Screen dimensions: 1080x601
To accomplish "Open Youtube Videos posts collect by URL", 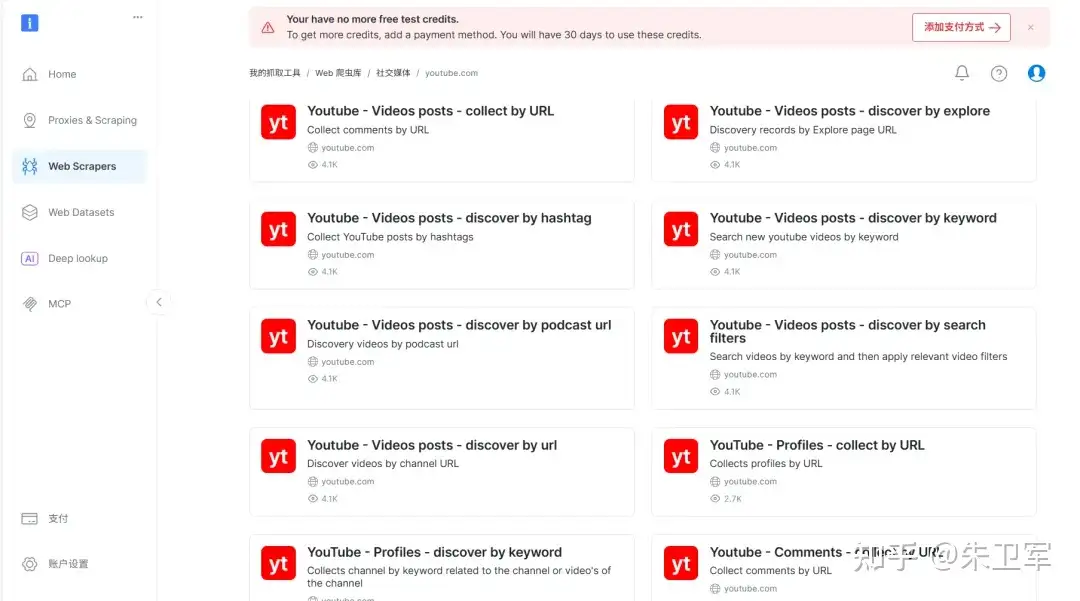I will coord(430,111).
